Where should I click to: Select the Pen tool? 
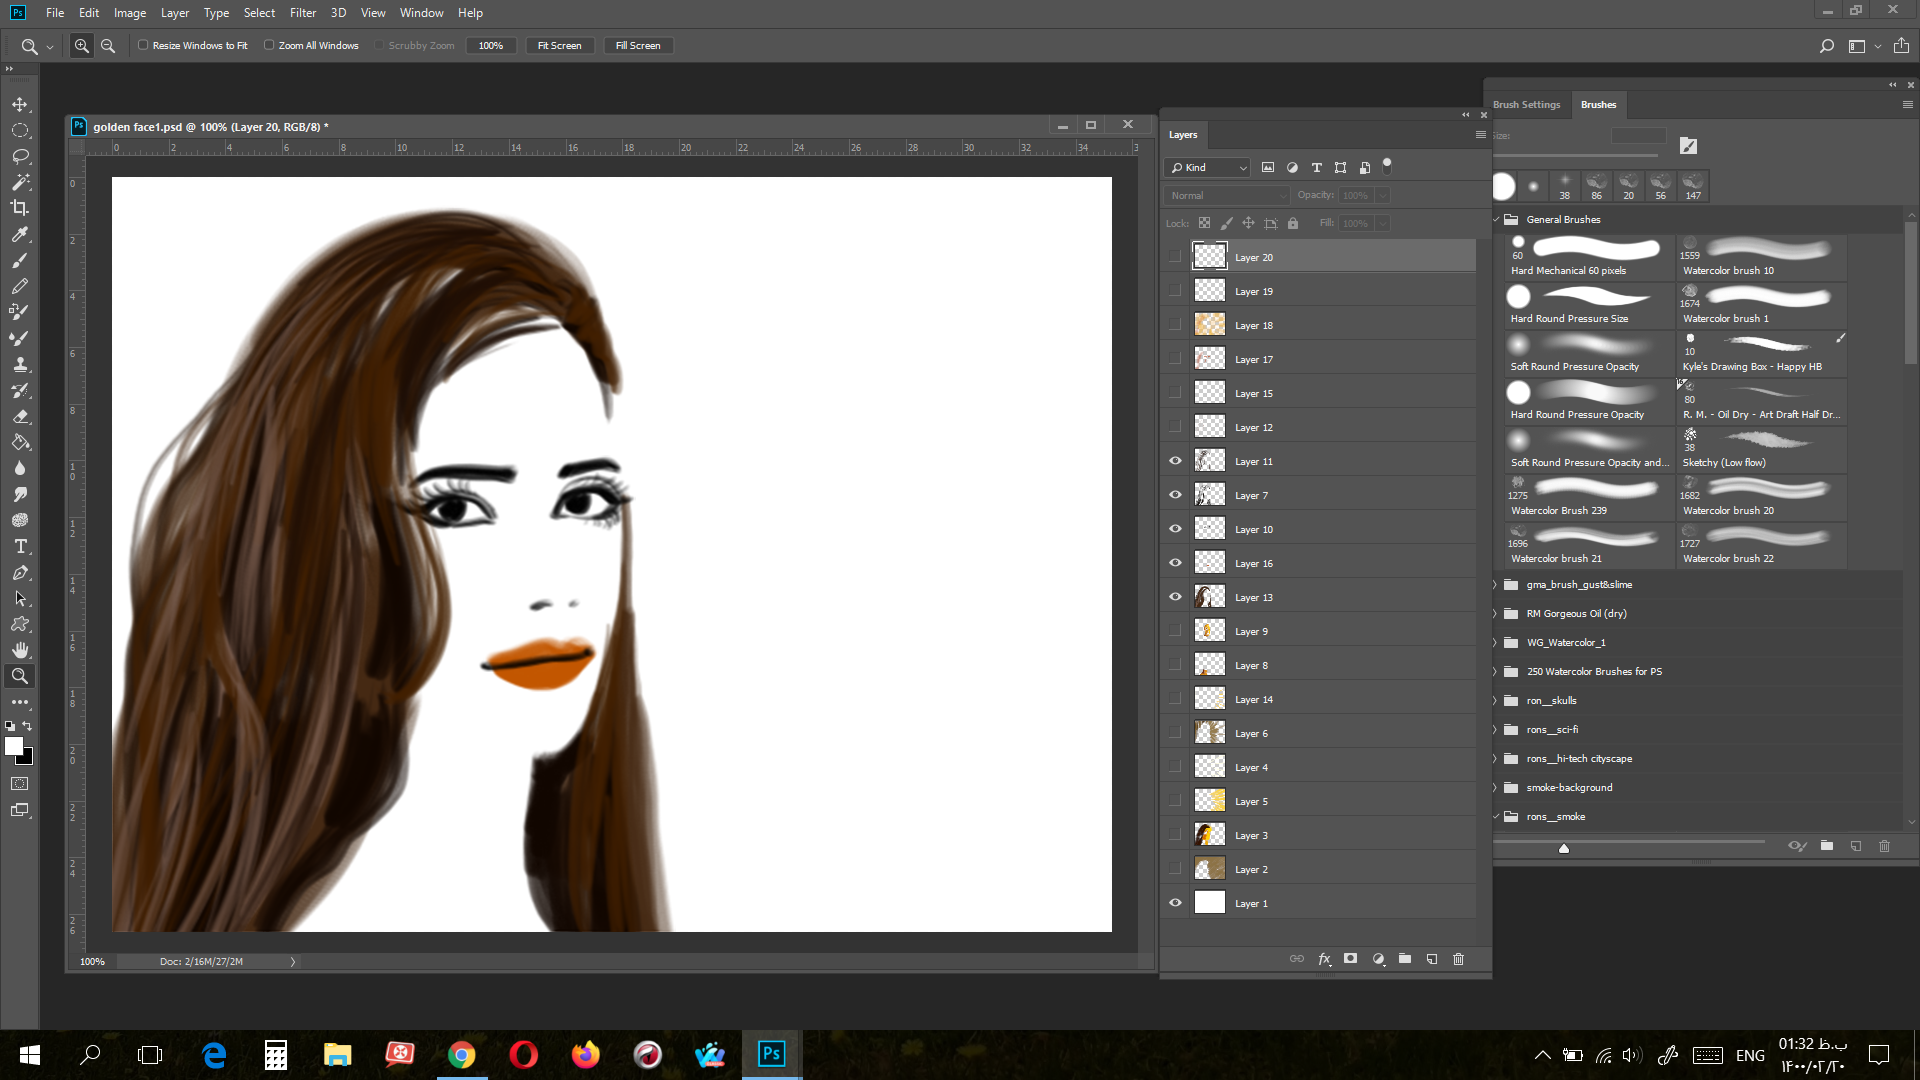20,572
